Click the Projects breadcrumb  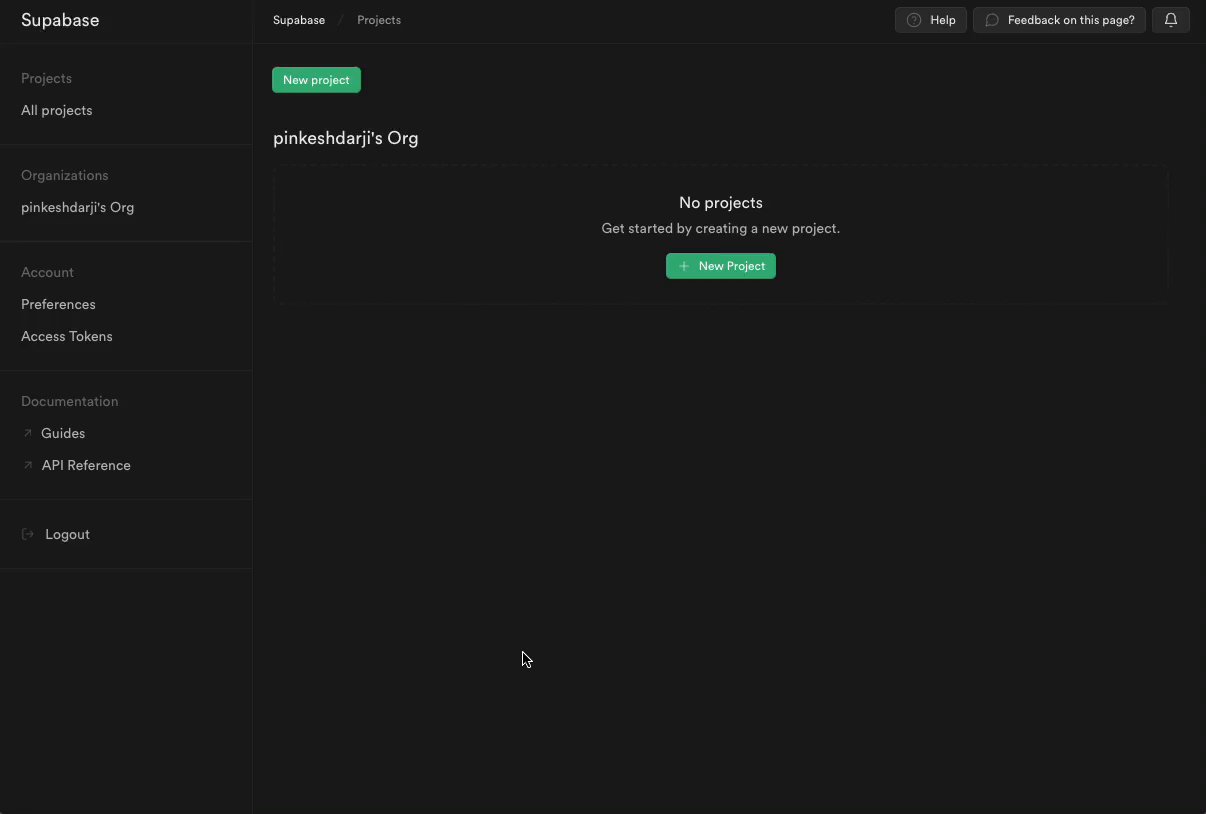(x=379, y=20)
